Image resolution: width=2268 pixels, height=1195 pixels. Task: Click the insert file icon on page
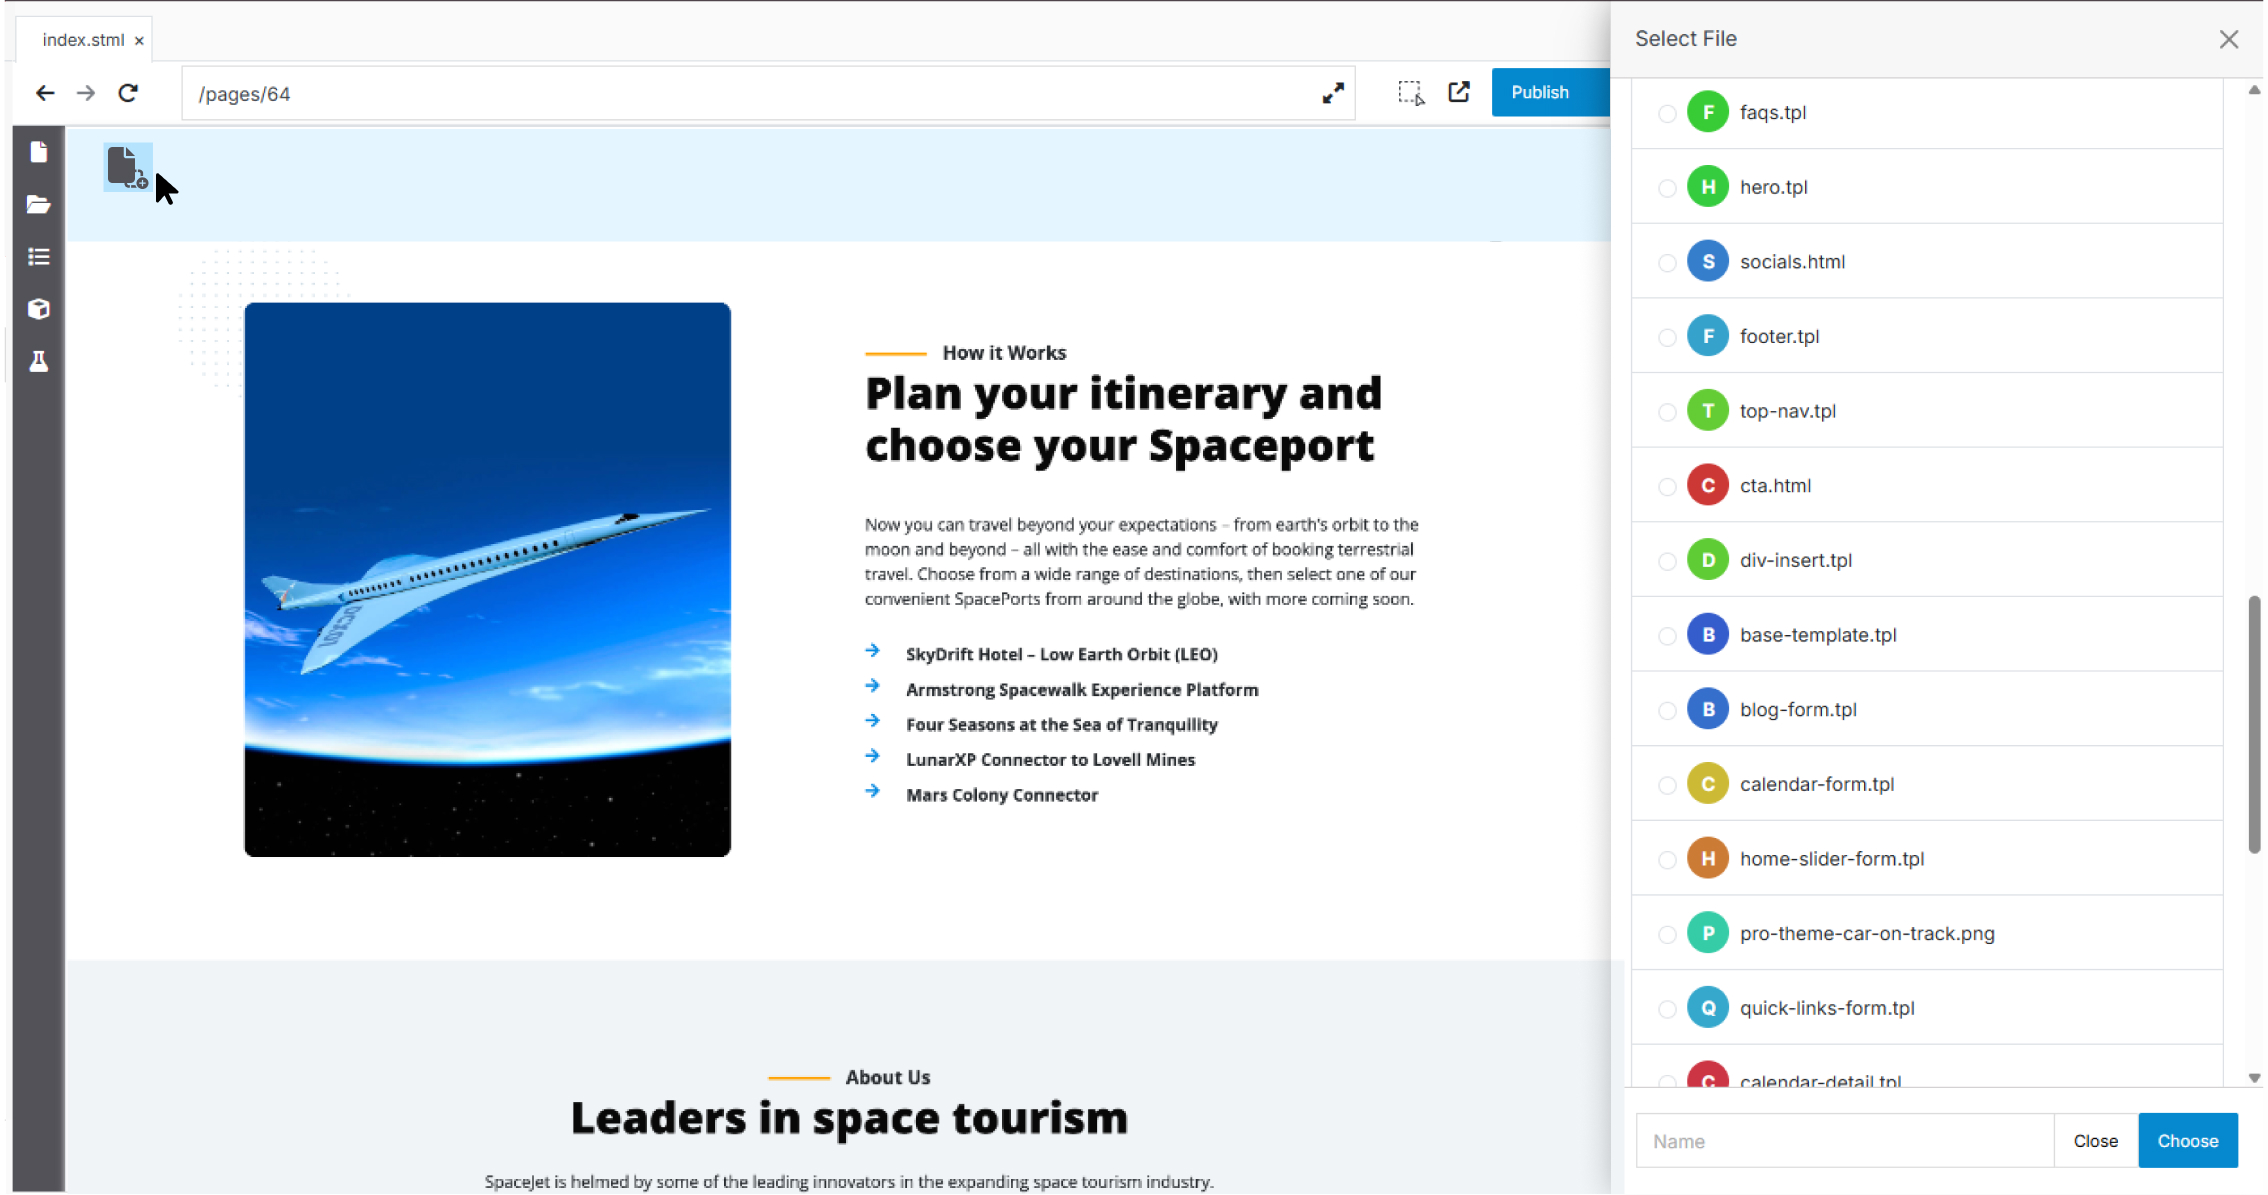point(127,167)
